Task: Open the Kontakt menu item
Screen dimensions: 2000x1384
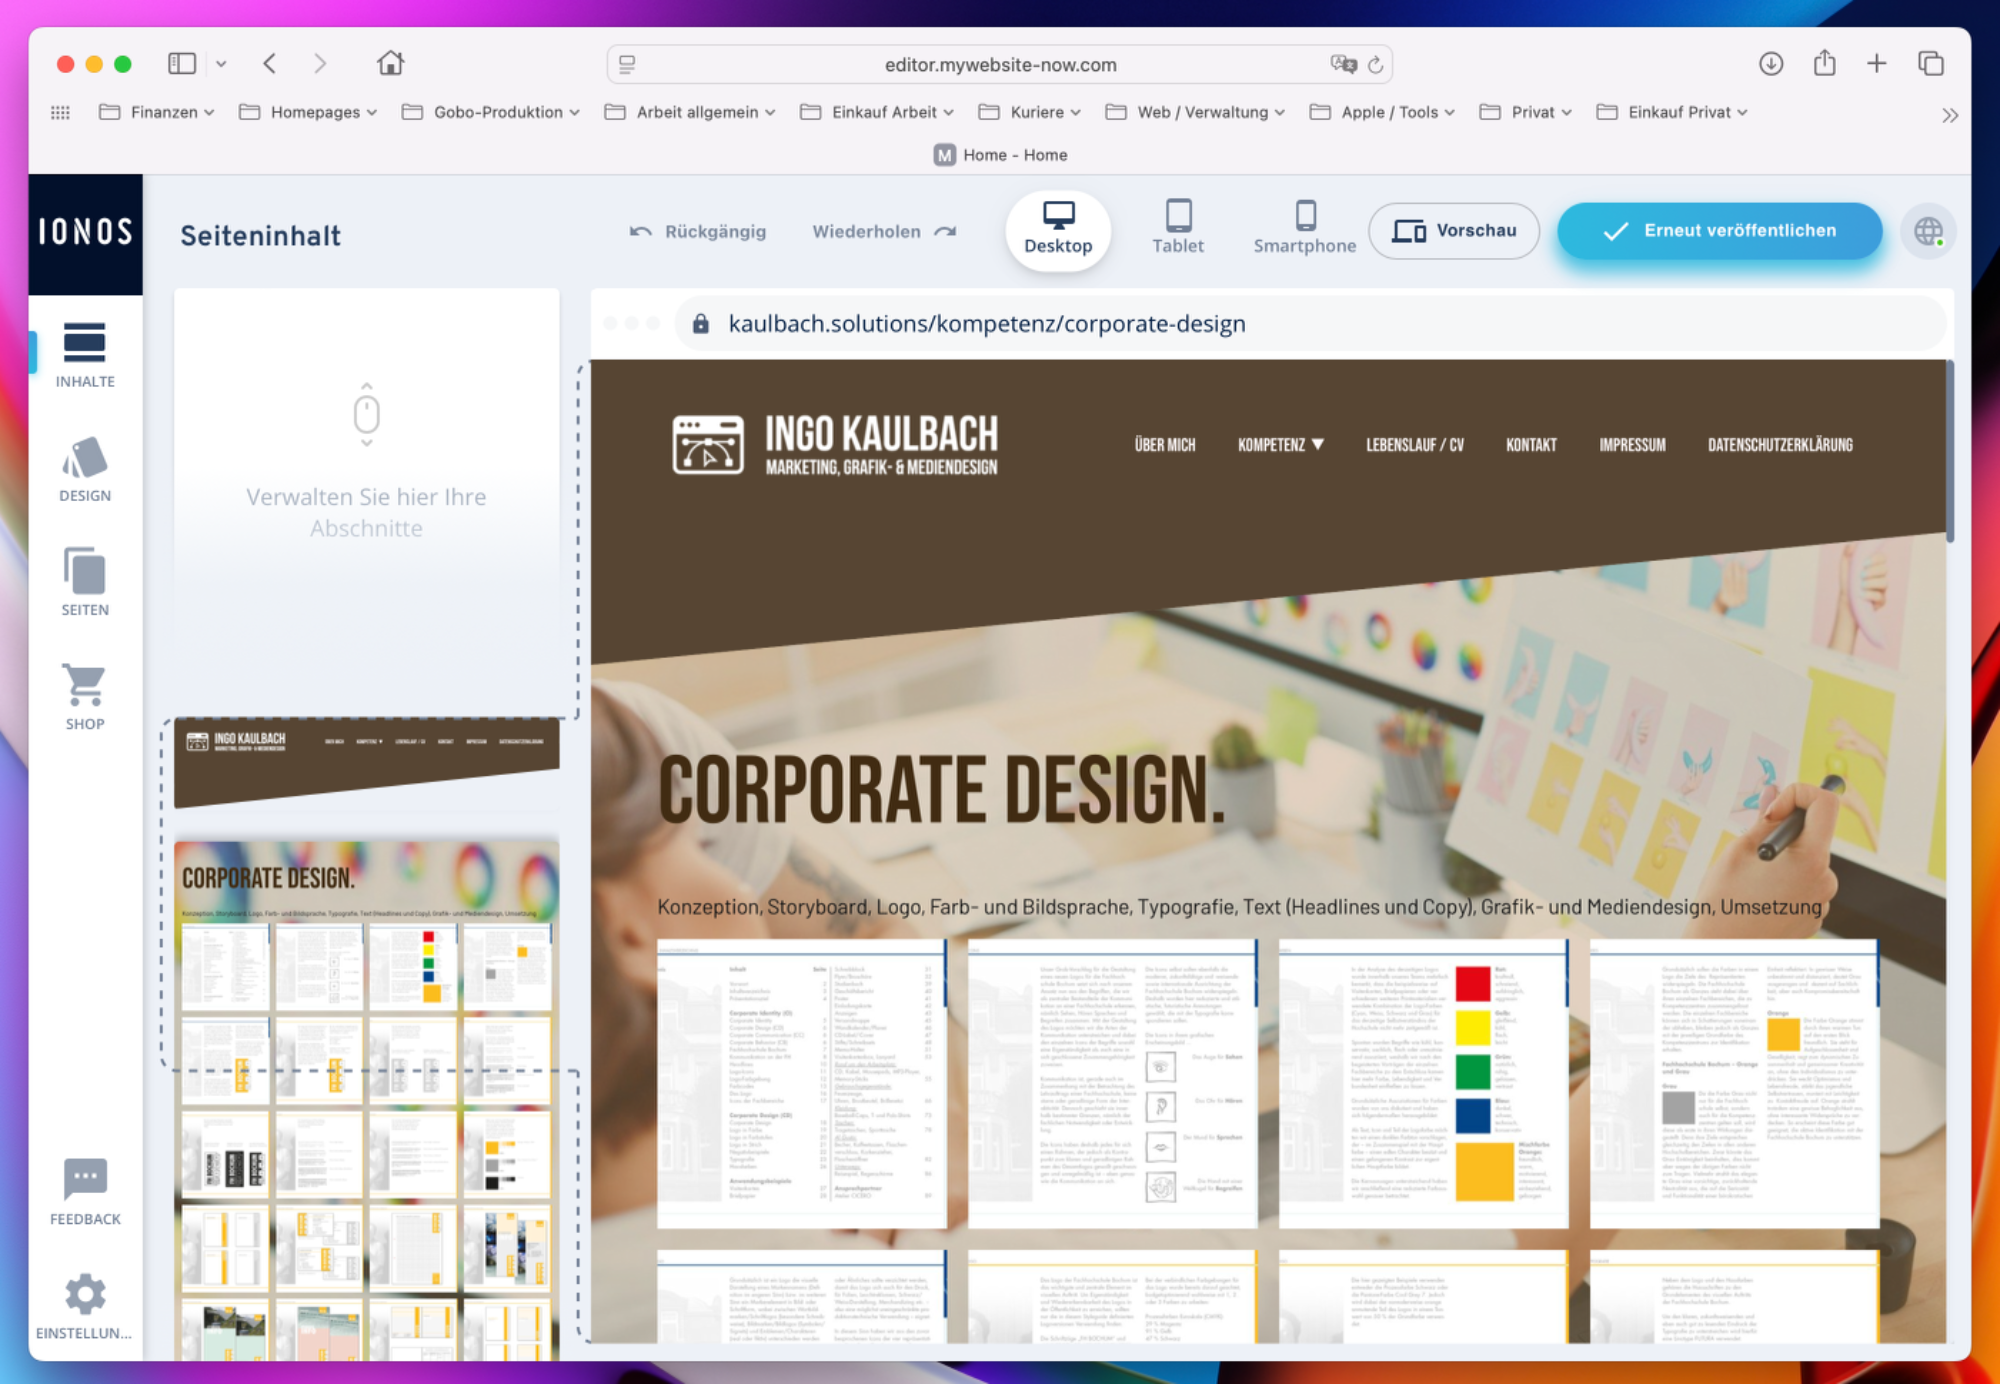Action: (x=1530, y=445)
